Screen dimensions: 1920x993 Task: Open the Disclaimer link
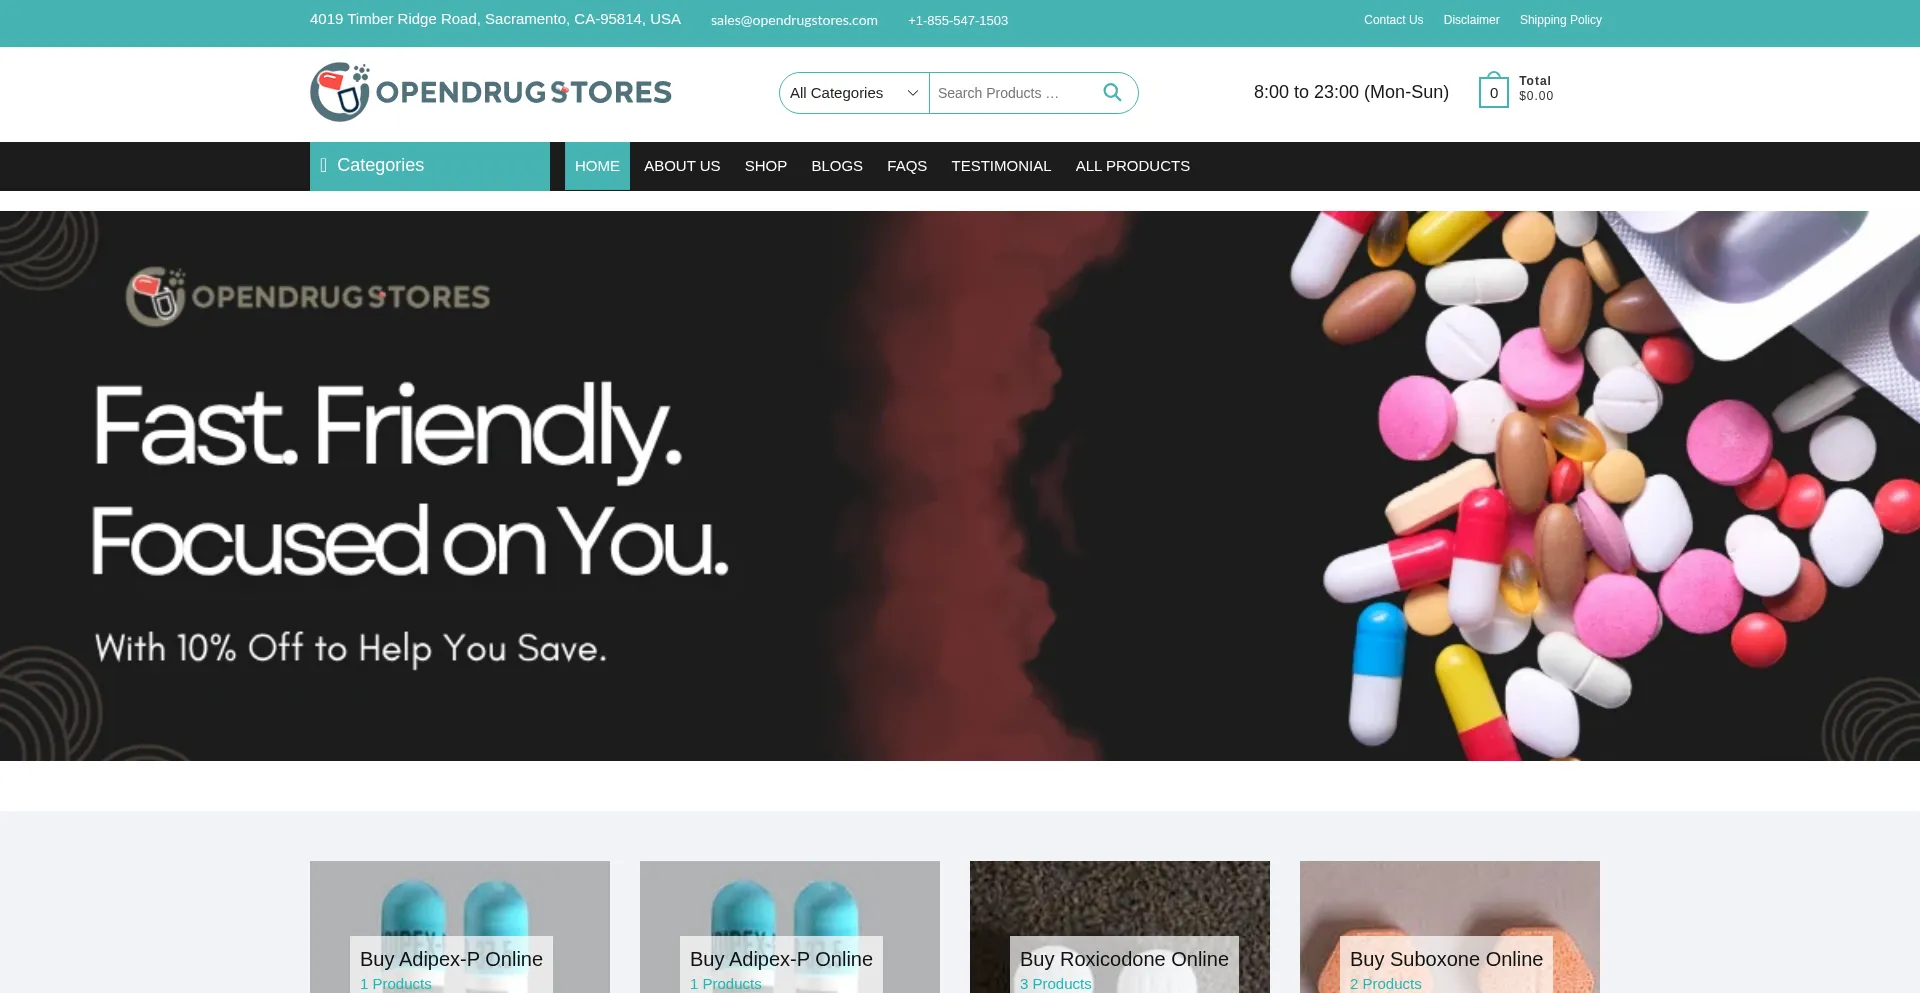pos(1471,20)
